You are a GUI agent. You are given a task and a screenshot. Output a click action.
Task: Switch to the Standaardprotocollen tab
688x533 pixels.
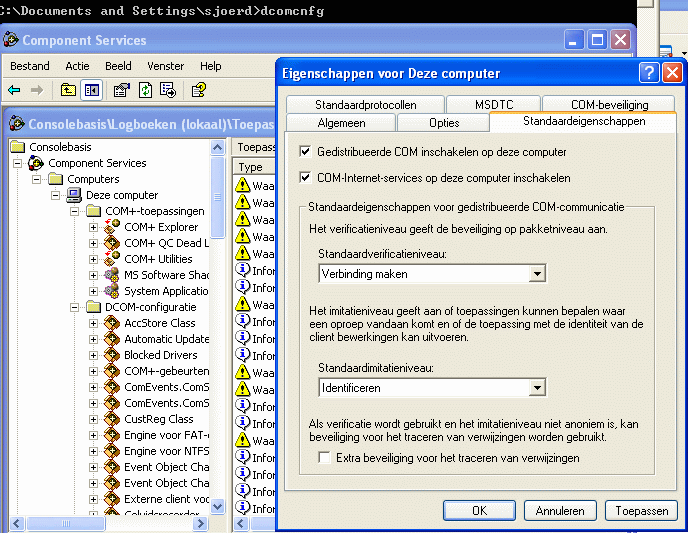tap(366, 104)
